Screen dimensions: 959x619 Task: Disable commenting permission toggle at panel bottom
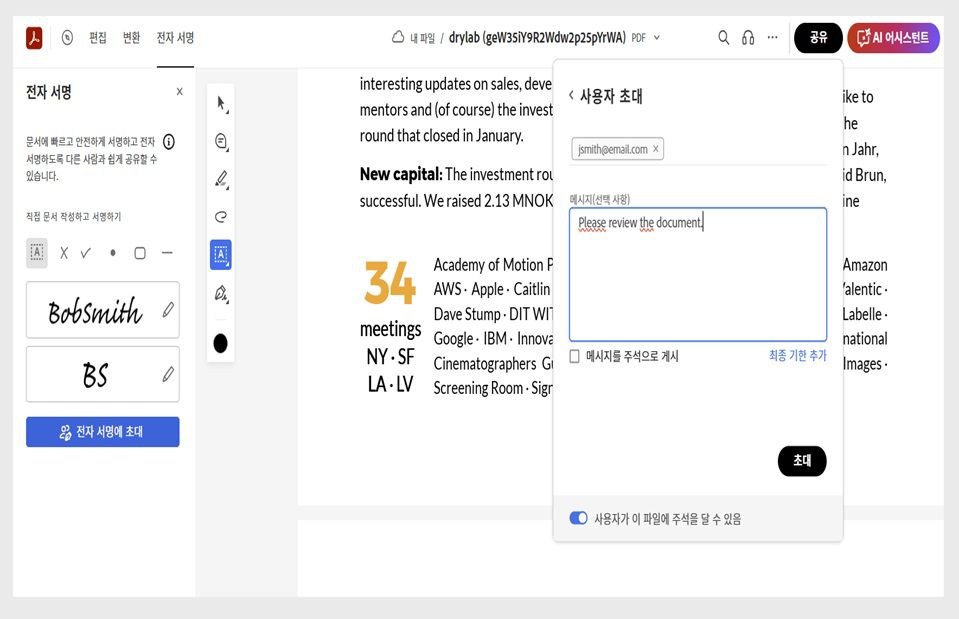579,517
